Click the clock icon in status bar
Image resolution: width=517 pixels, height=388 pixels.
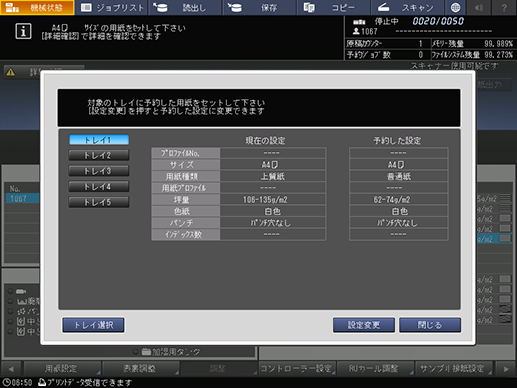point(6,382)
